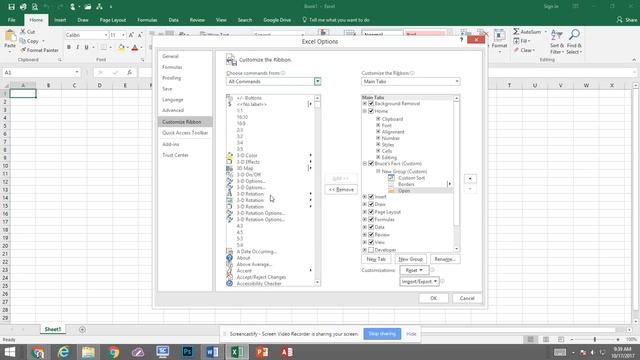Click the Fill Color yellow swatch button
This screenshot has width=640, height=360.
121,48
